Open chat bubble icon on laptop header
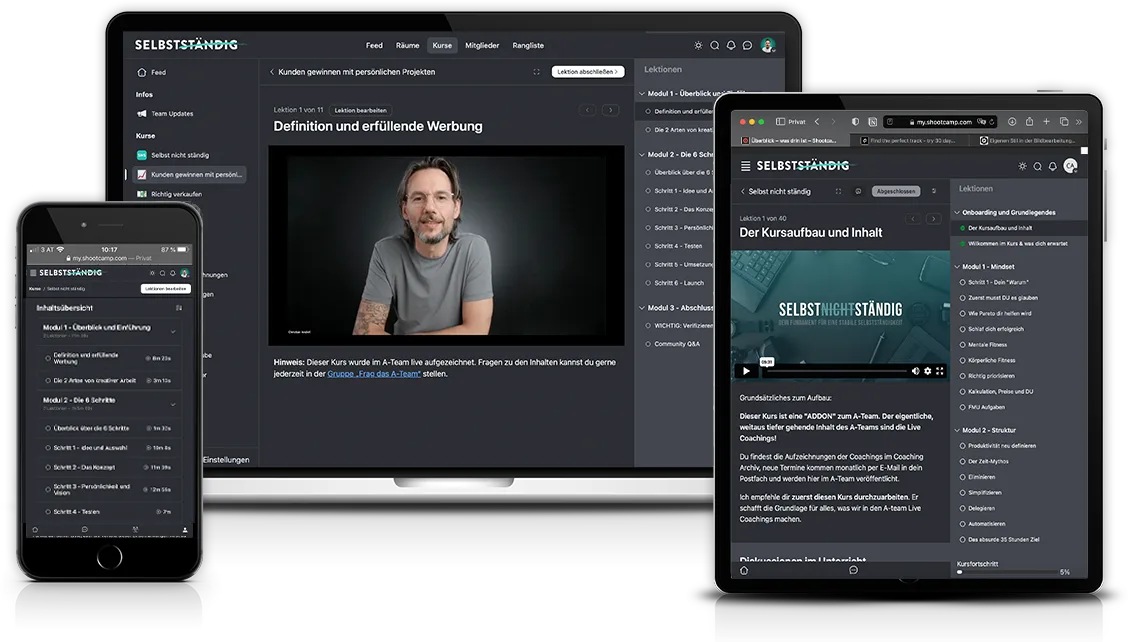The image size is (1128, 642). click(x=747, y=45)
